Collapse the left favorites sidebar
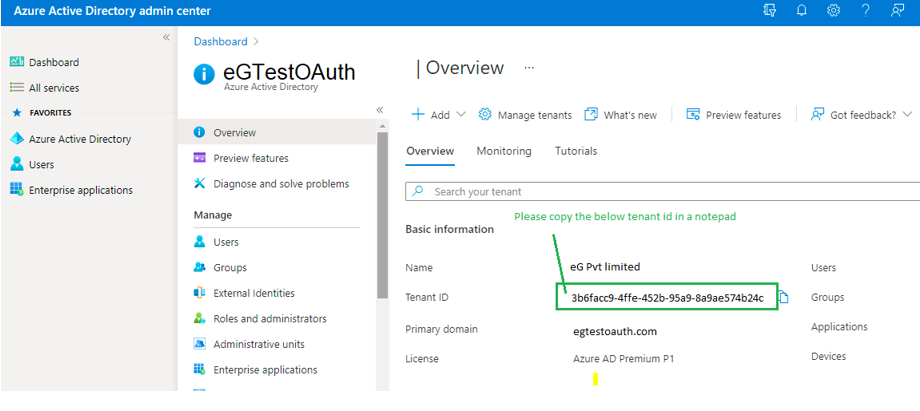 [x=166, y=38]
